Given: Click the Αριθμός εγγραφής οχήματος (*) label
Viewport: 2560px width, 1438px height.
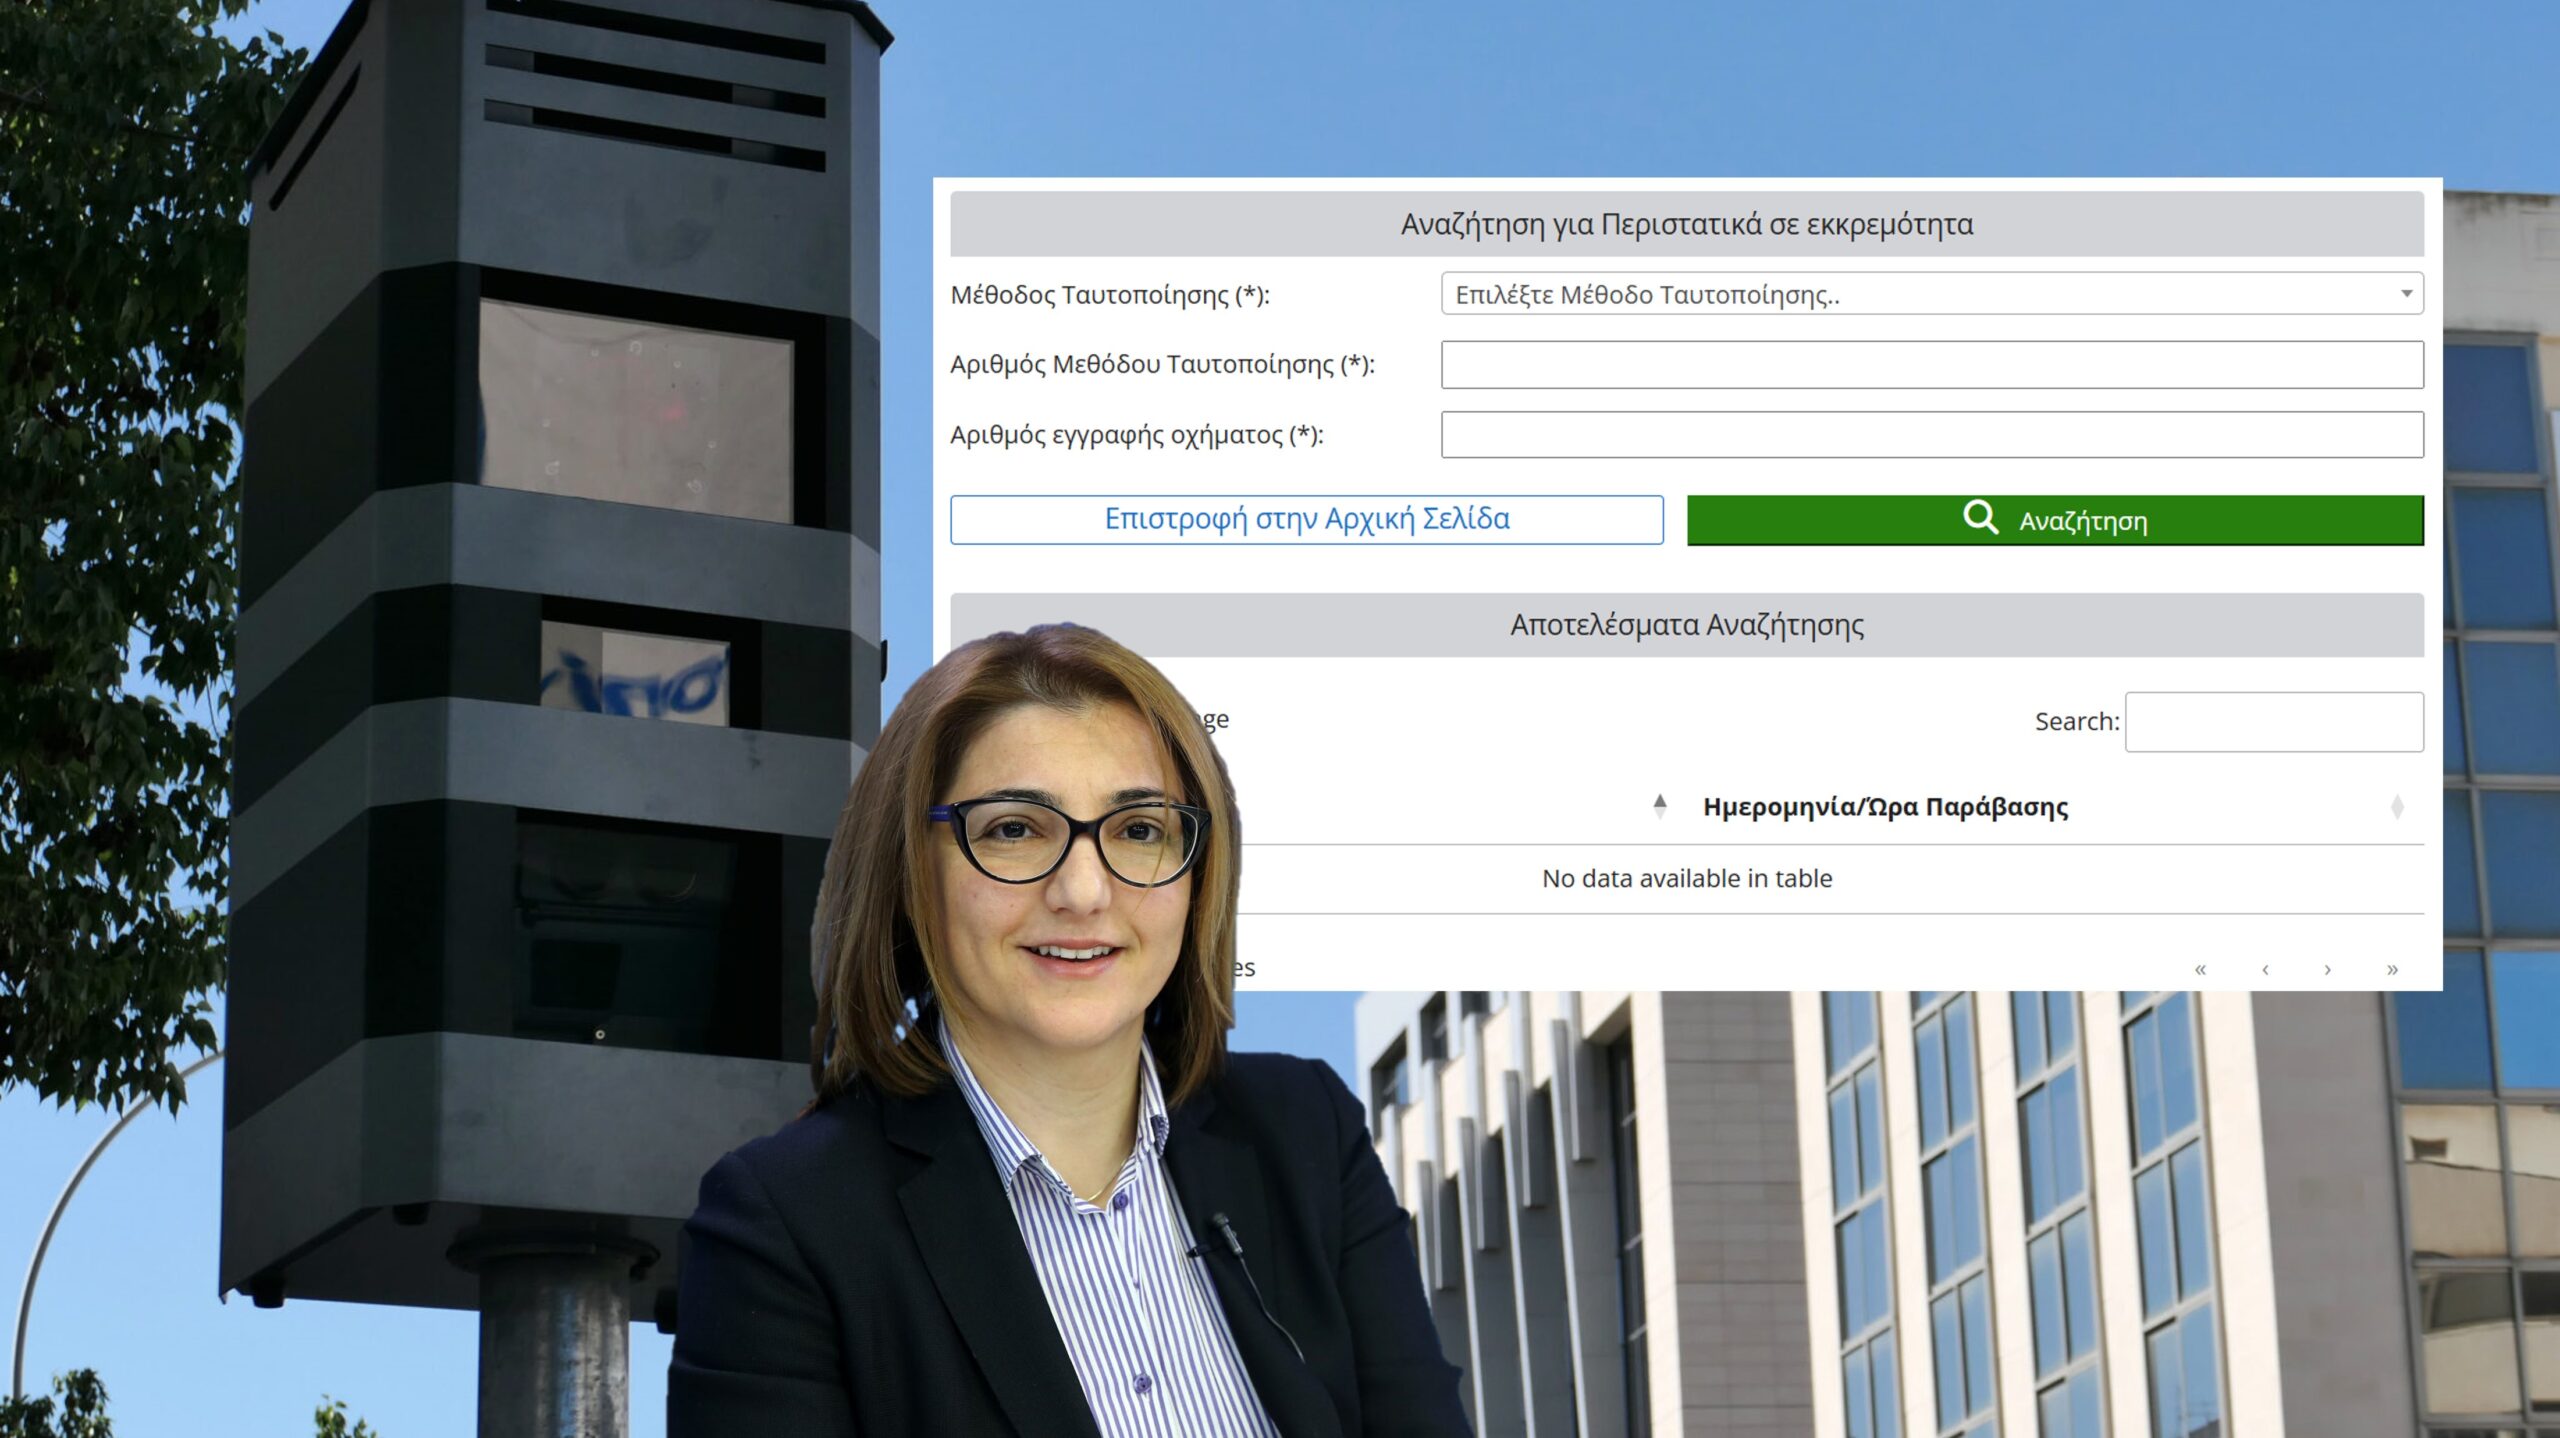Looking at the screenshot, I should 1137,435.
